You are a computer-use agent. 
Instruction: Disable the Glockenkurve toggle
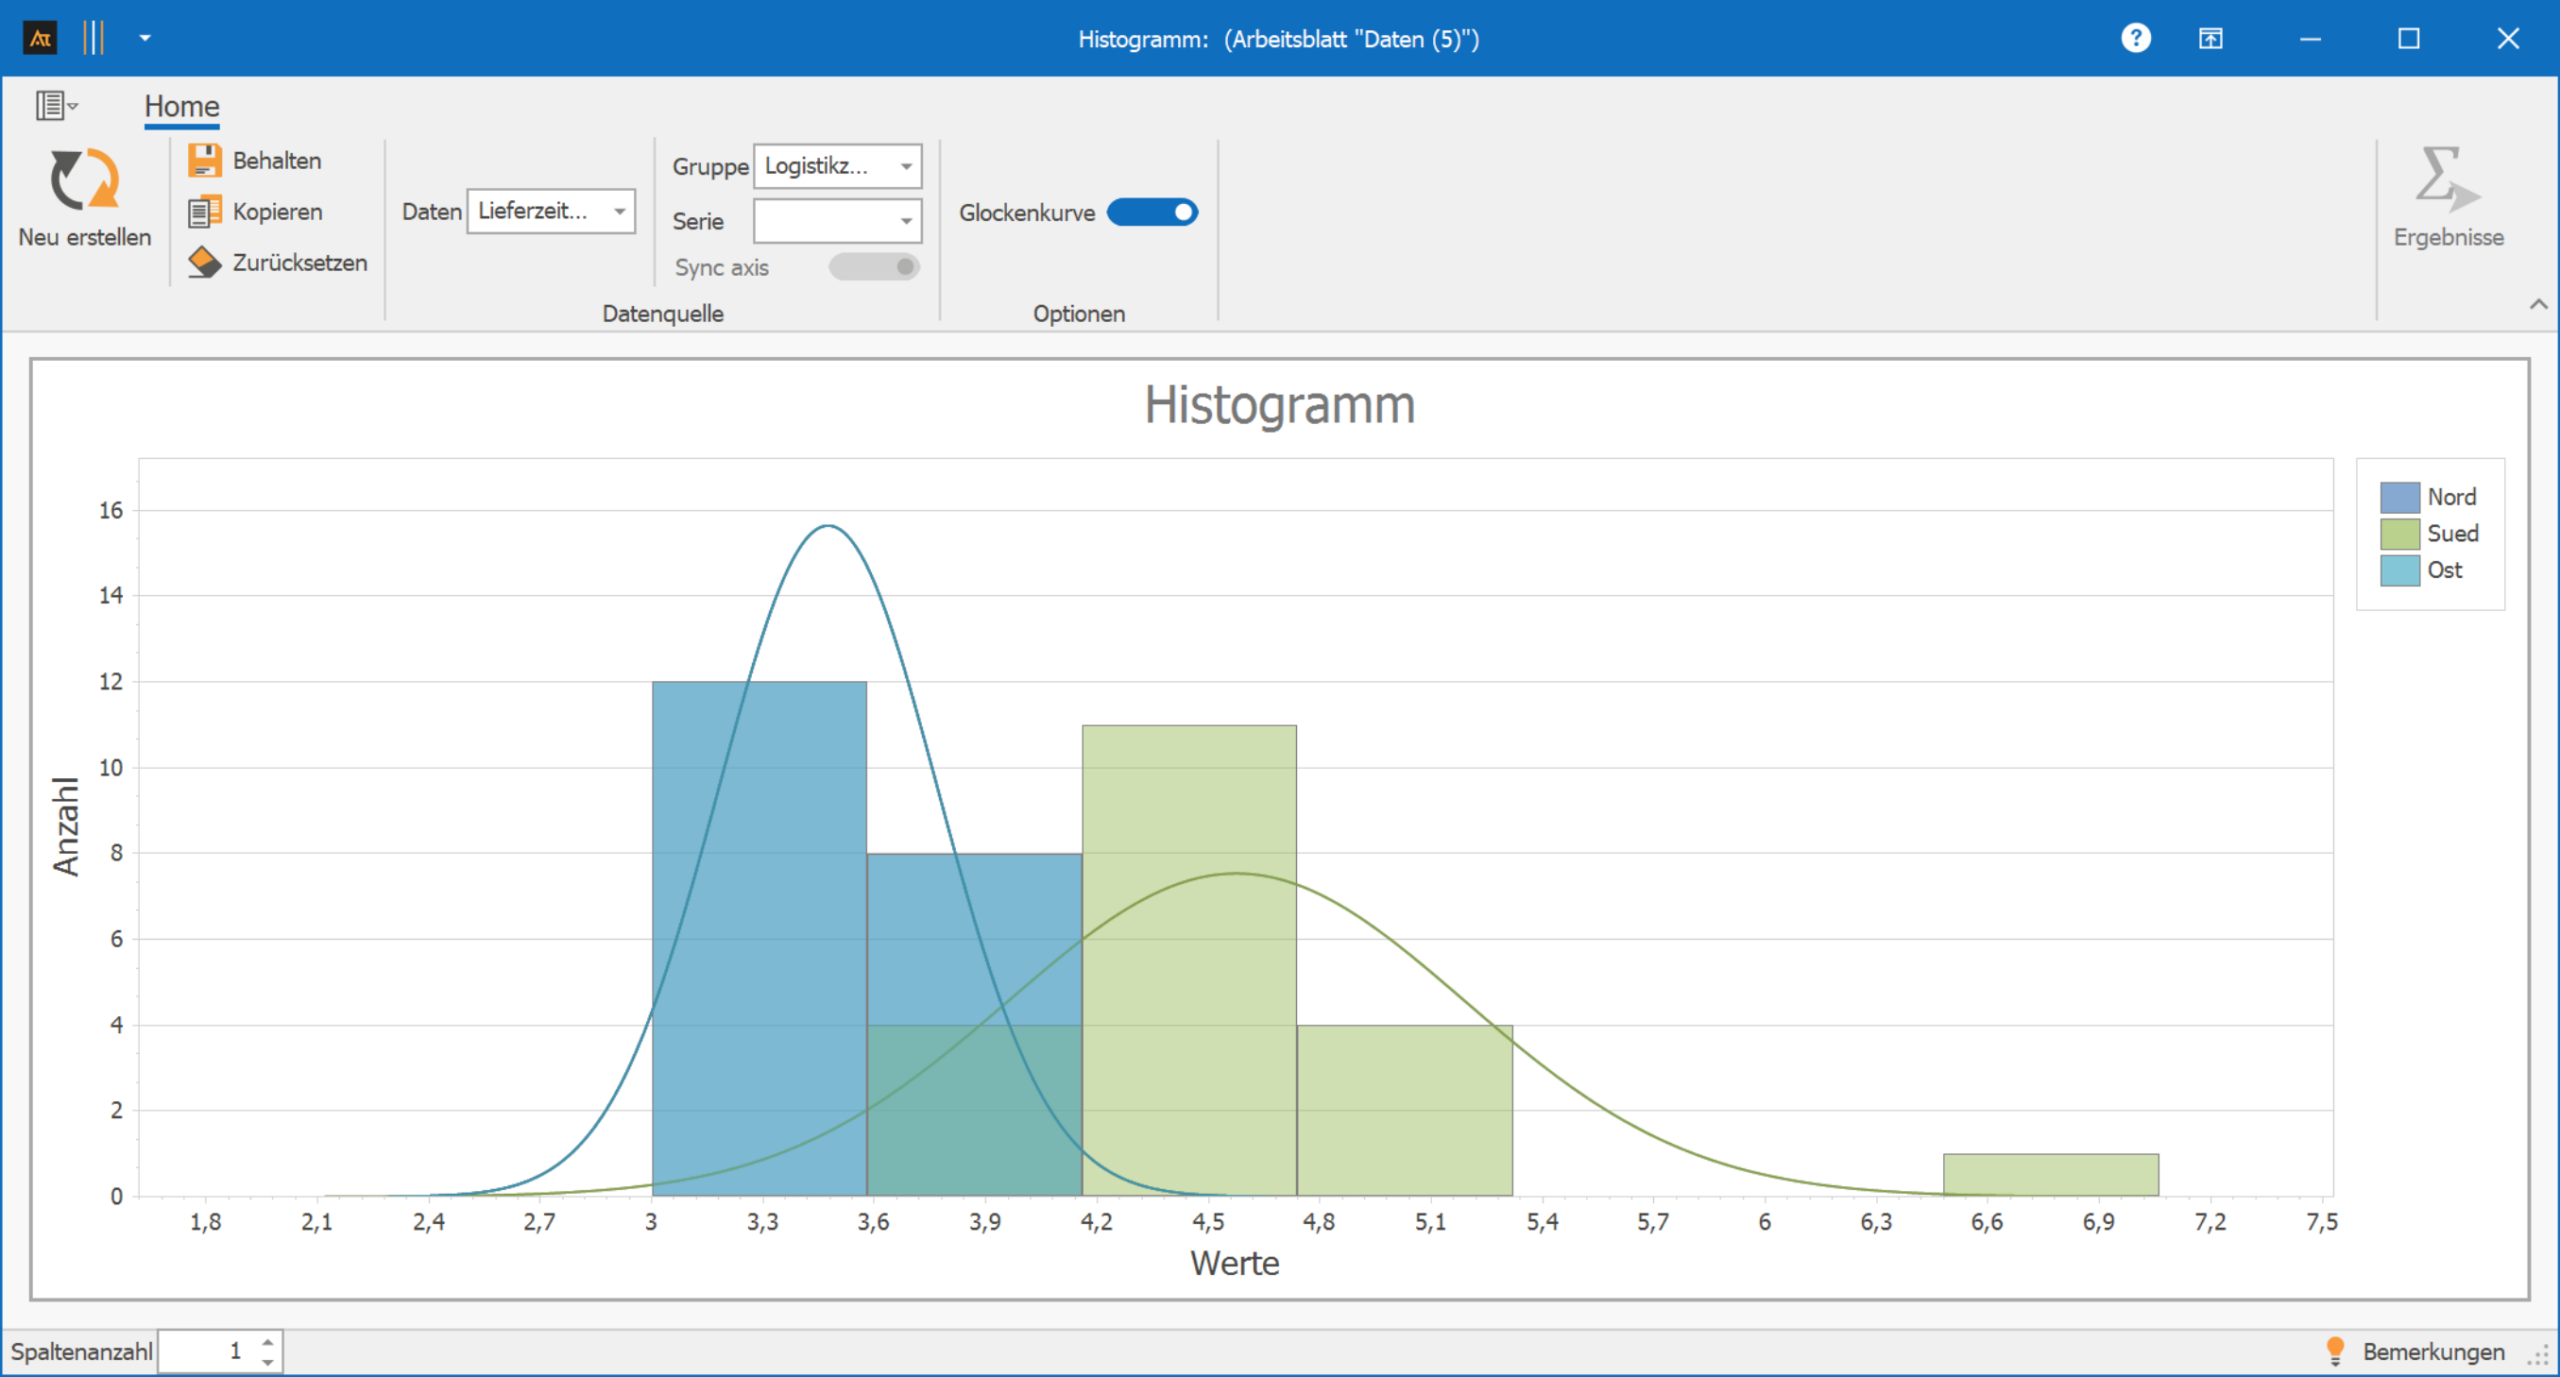pos(1152,212)
